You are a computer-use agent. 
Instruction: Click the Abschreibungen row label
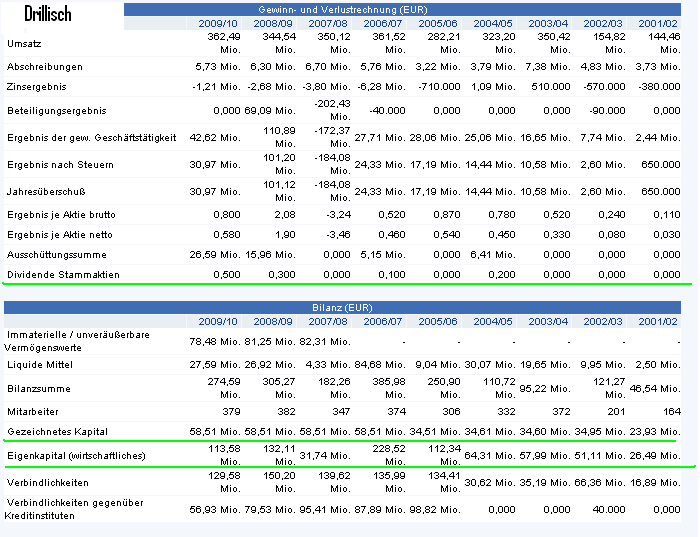tap(45, 67)
